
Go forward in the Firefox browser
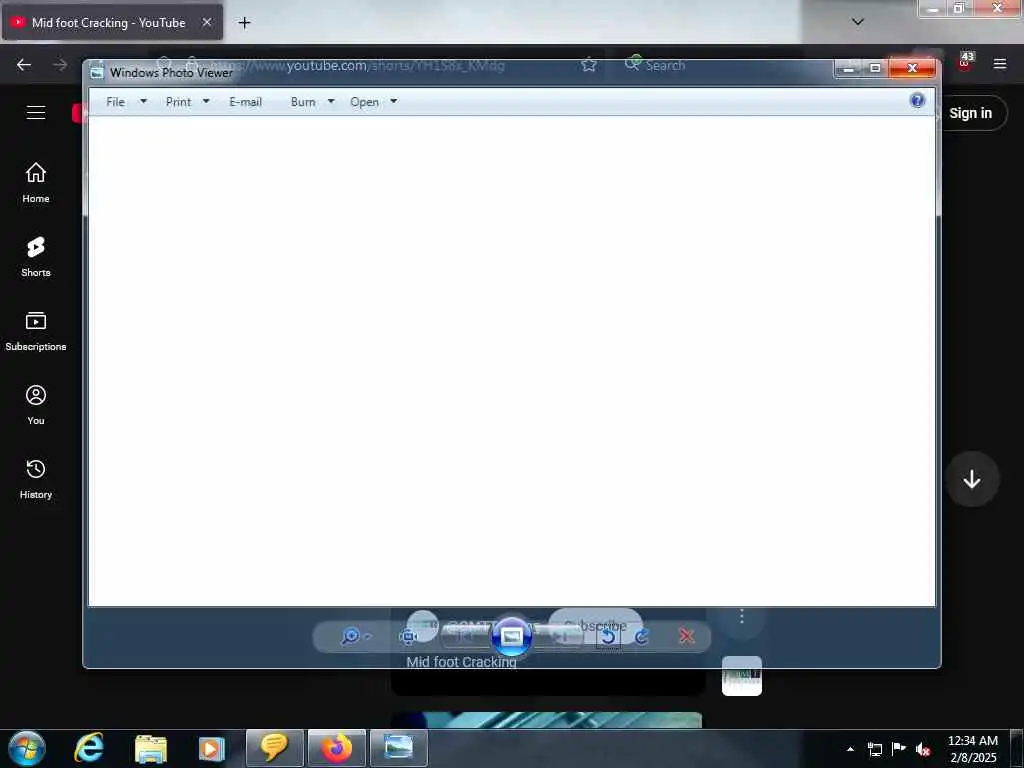[x=60, y=65]
